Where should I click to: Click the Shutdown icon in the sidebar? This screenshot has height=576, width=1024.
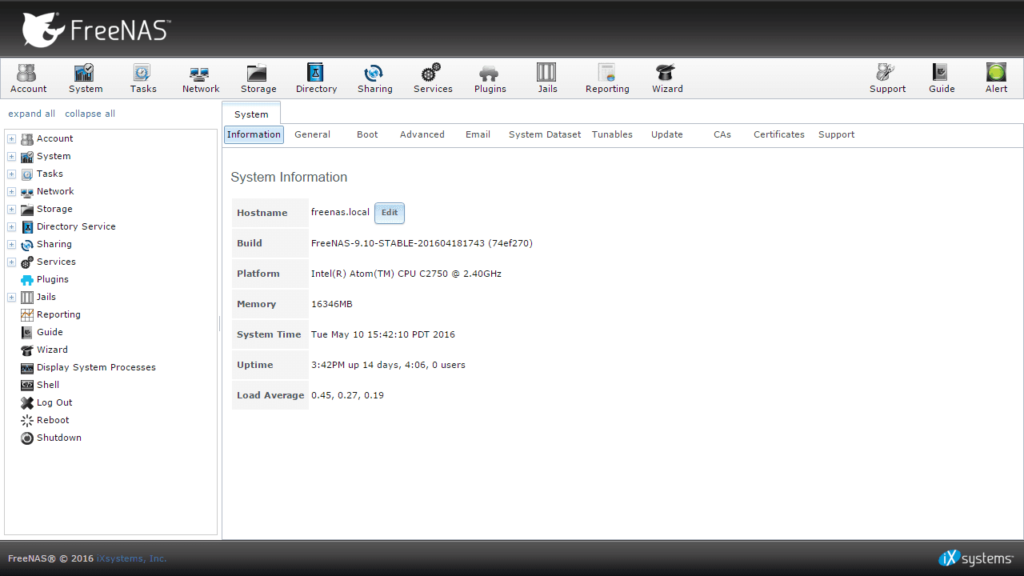pos(27,438)
